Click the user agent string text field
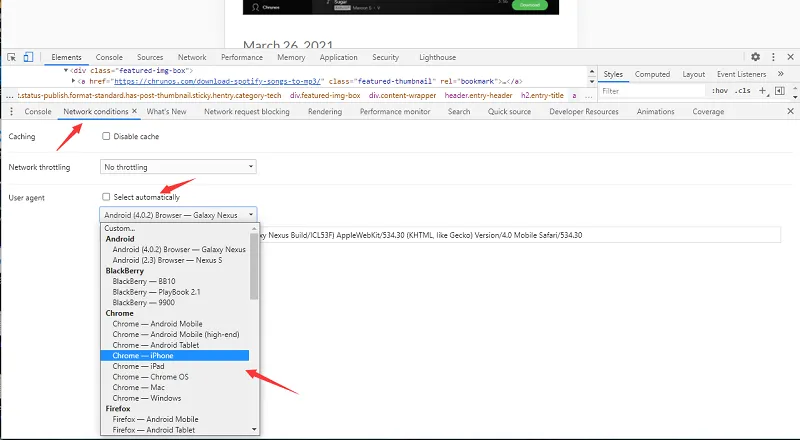Viewport: 800px width, 440px height. pyautogui.click(x=520, y=235)
